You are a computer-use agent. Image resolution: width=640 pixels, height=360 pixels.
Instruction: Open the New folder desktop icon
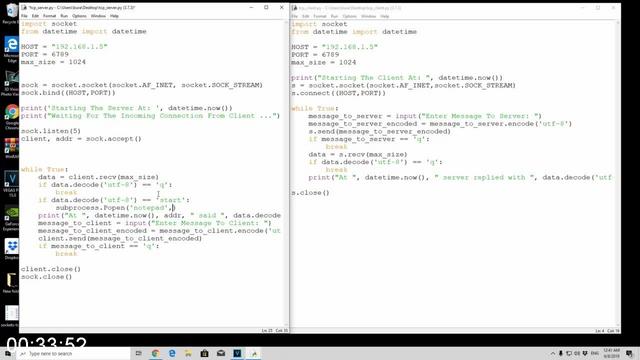coord(11,283)
